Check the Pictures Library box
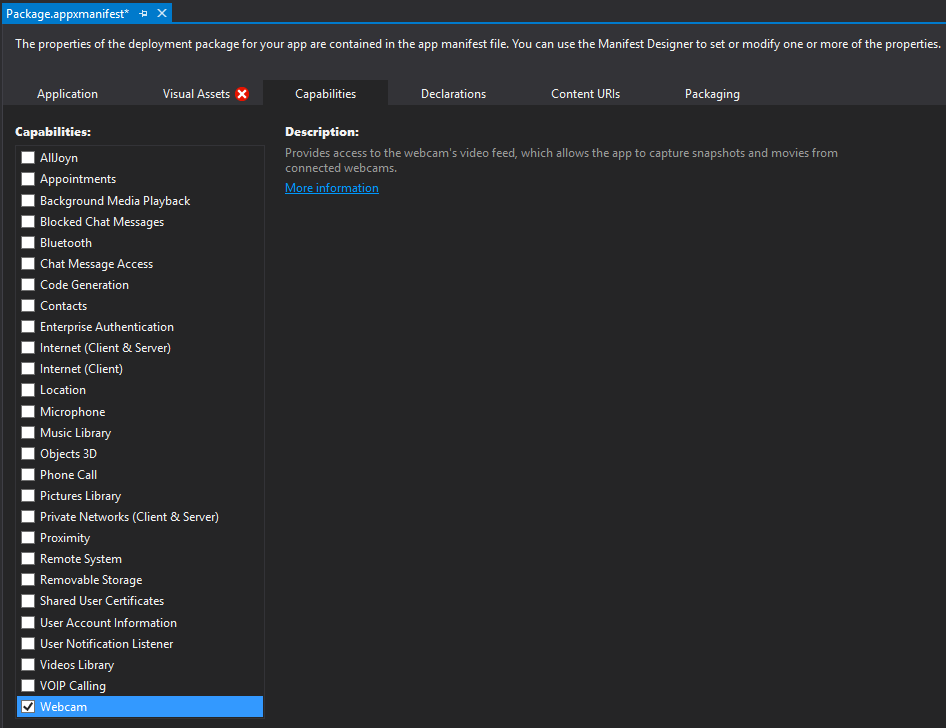 (x=28, y=496)
